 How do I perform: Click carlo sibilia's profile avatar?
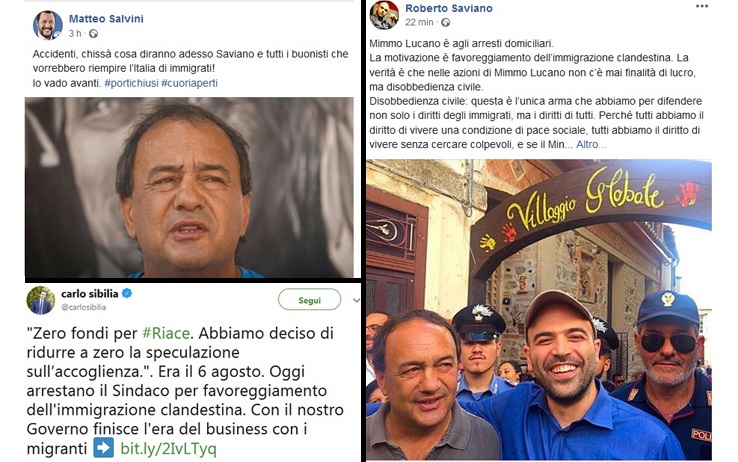(40, 300)
